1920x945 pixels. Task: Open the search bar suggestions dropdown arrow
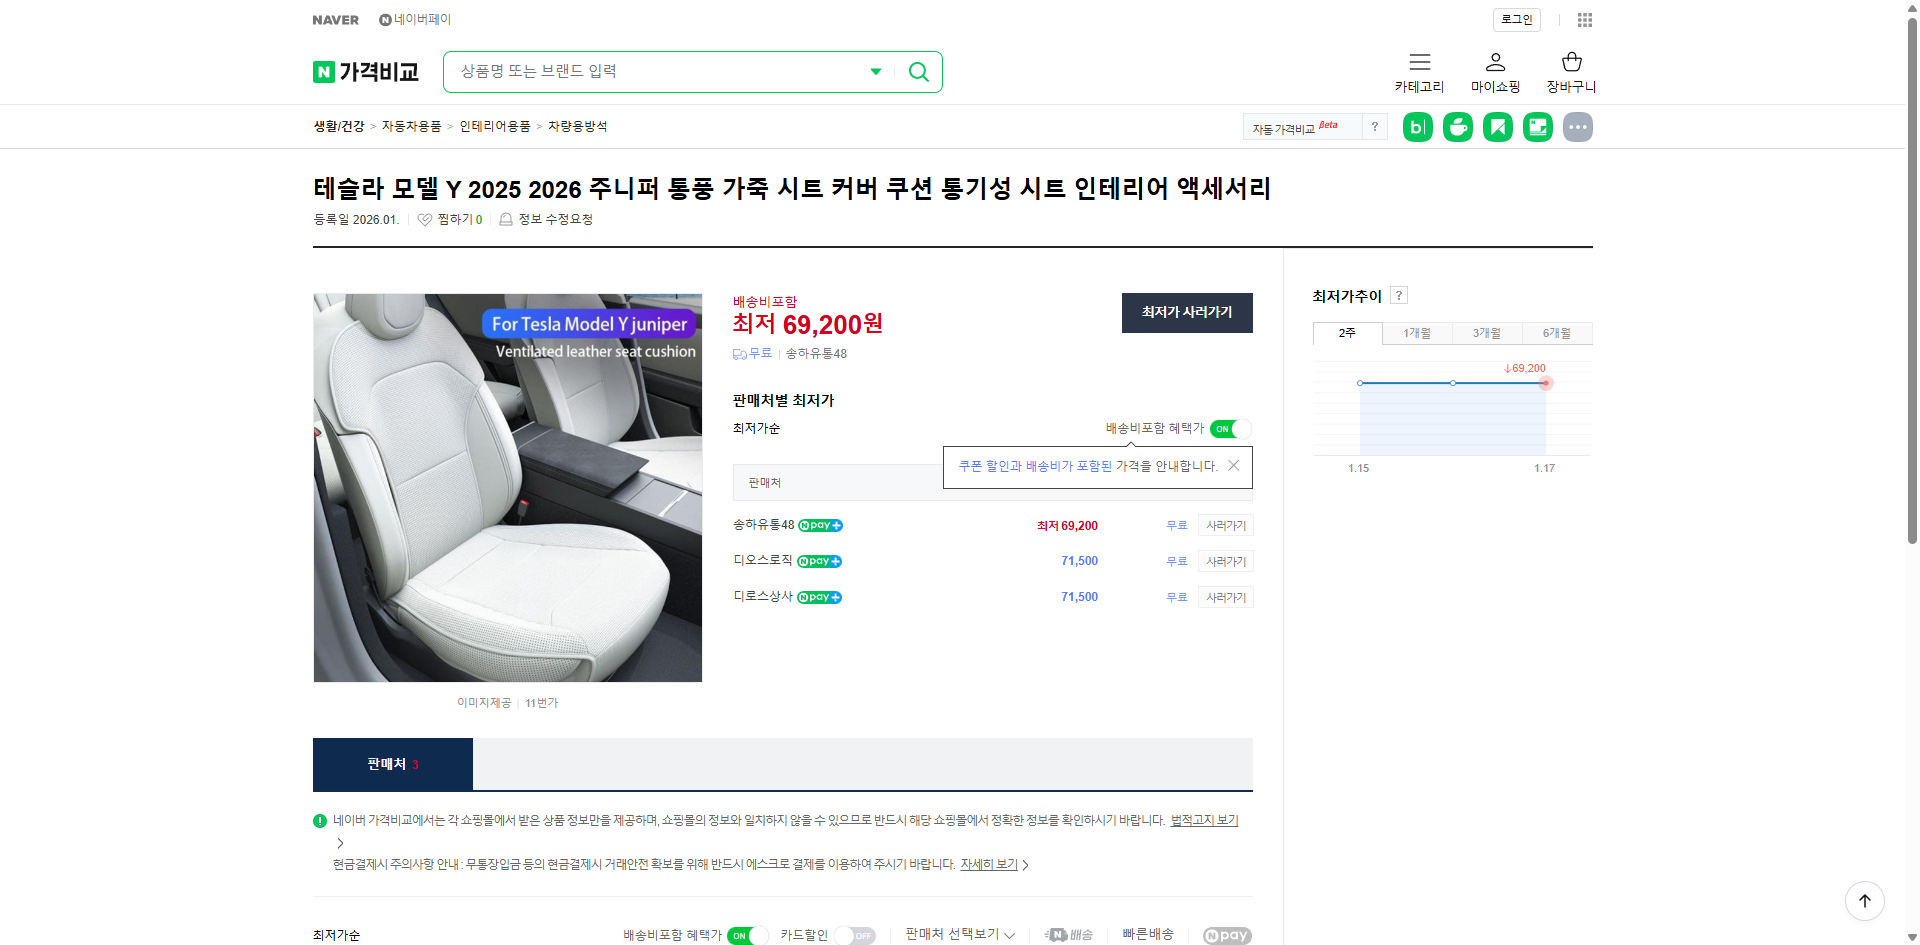pyautogui.click(x=876, y=71)
